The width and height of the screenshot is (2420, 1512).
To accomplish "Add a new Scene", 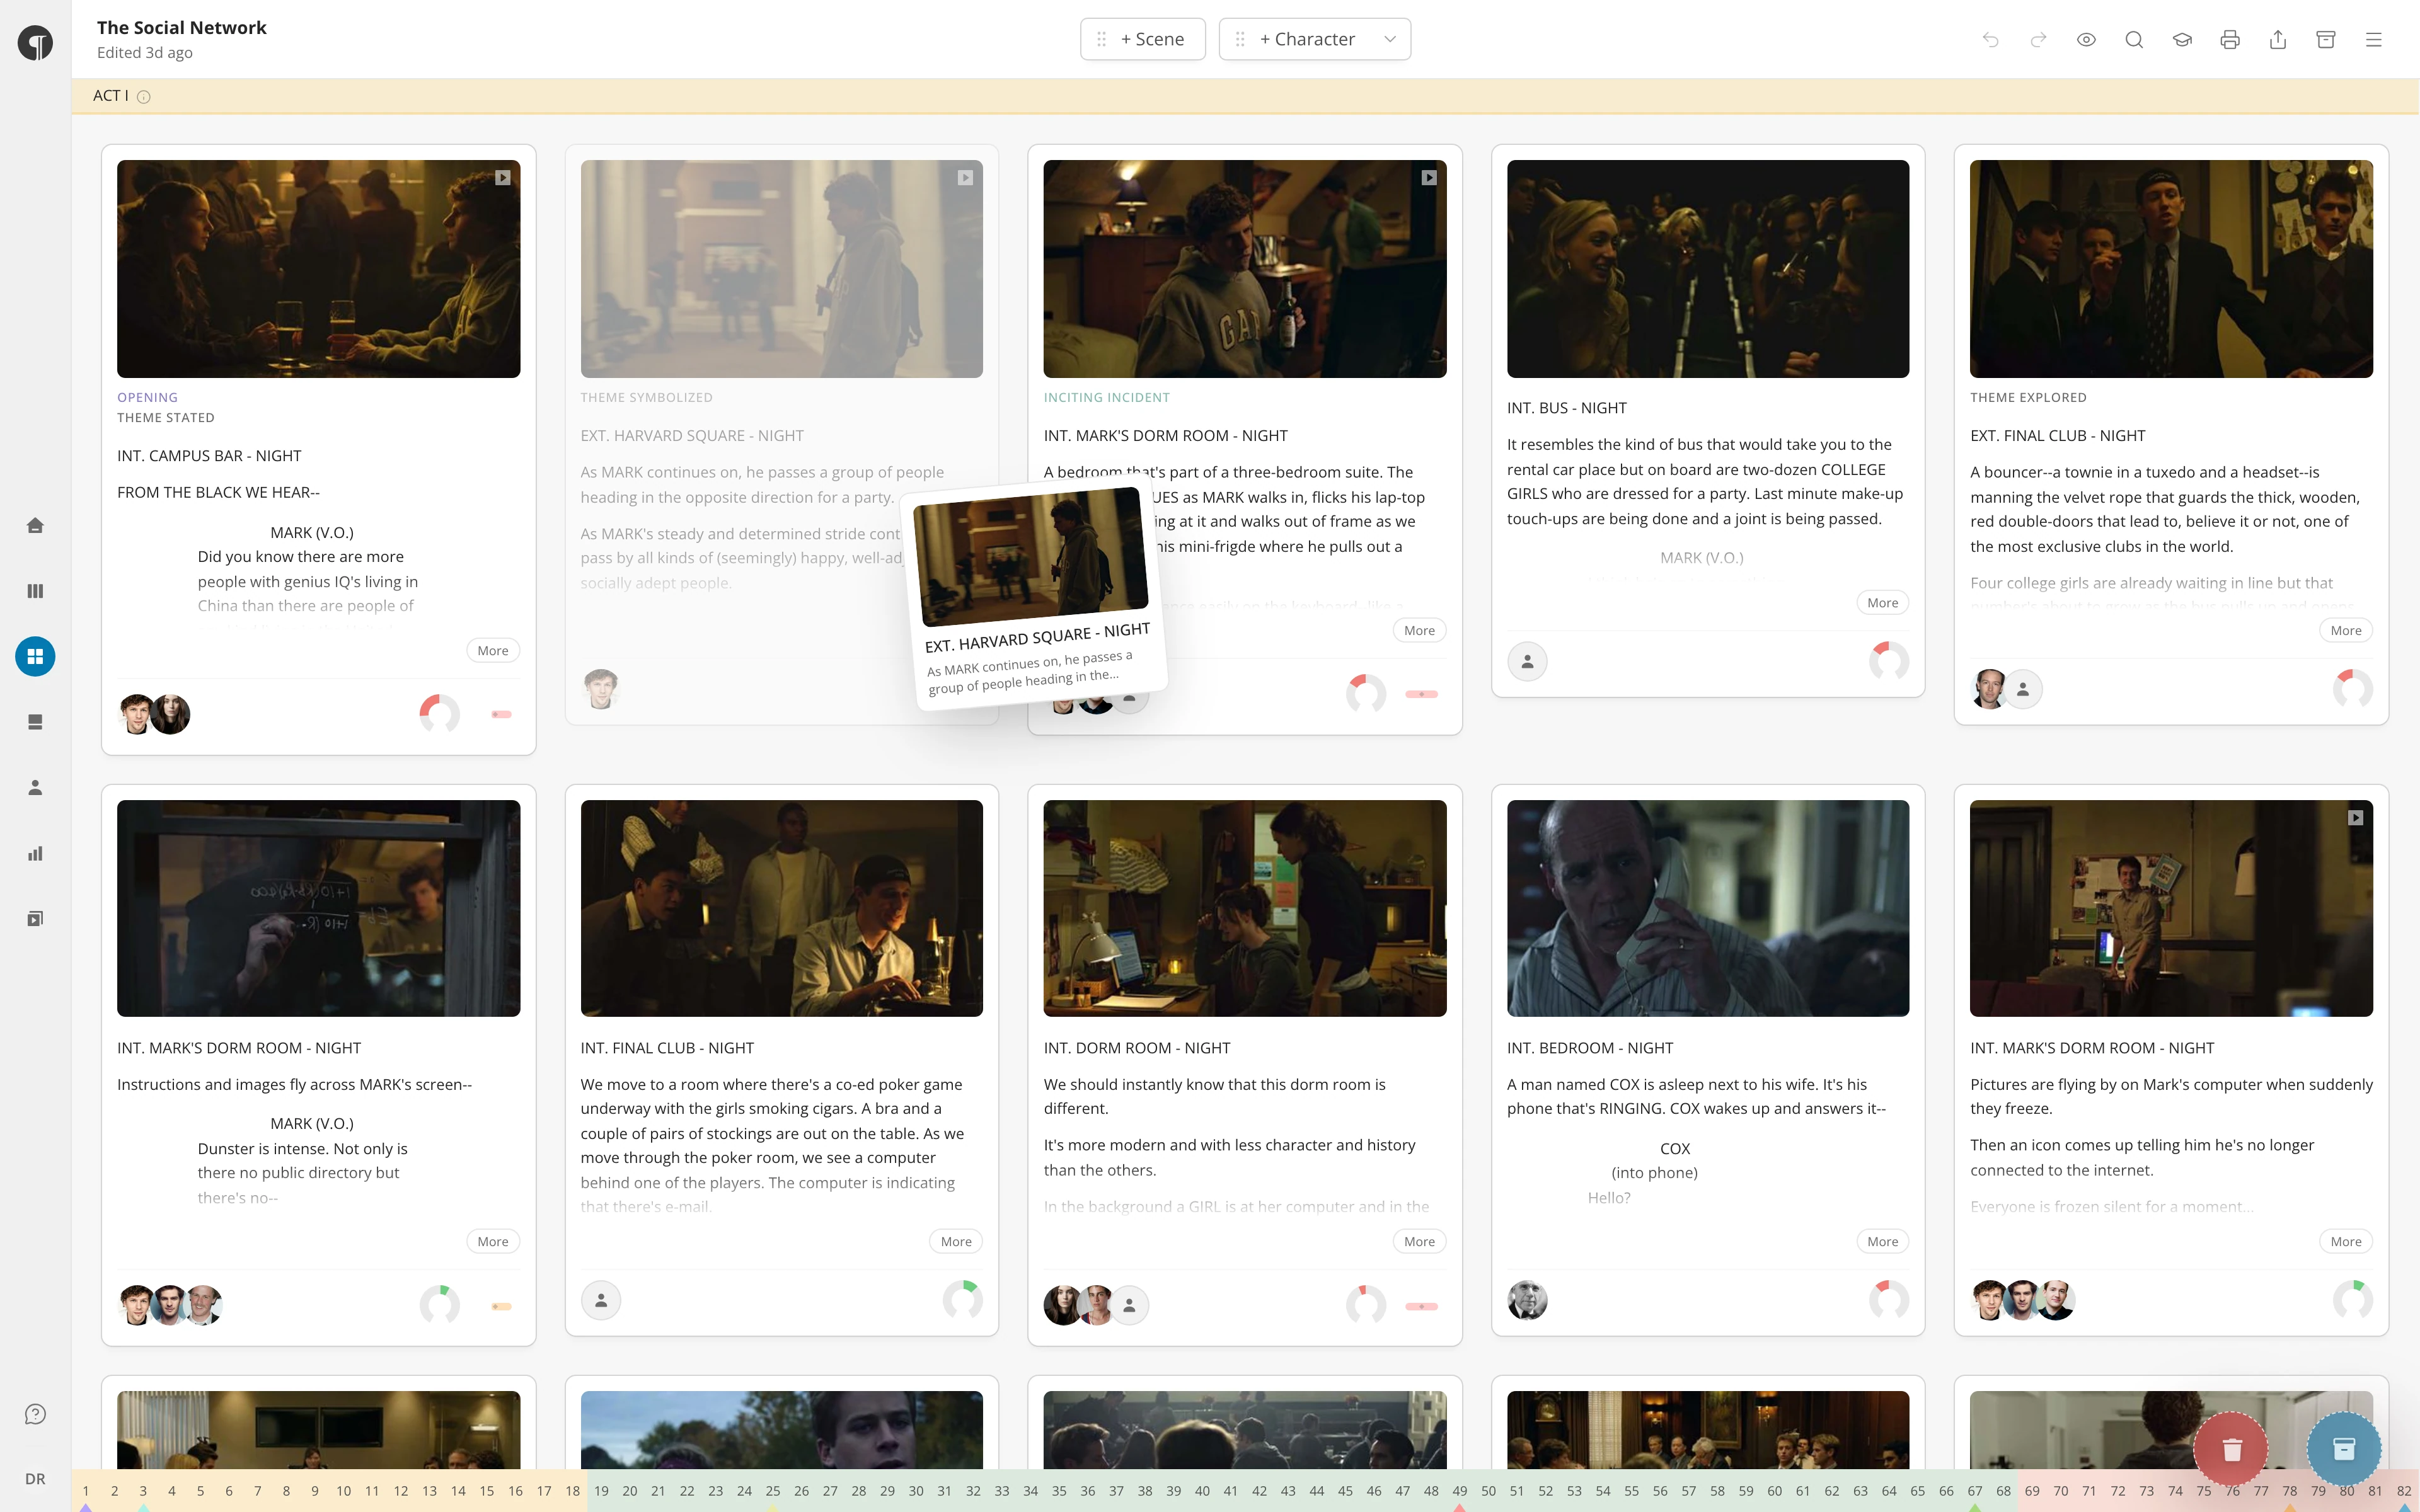I will click(1143, 39).
